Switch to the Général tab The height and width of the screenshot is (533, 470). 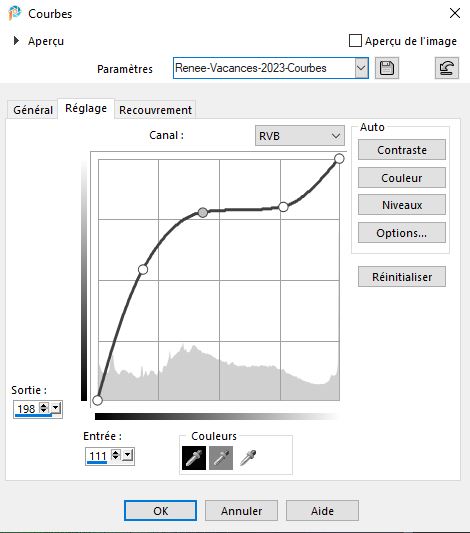coord(33,110)
